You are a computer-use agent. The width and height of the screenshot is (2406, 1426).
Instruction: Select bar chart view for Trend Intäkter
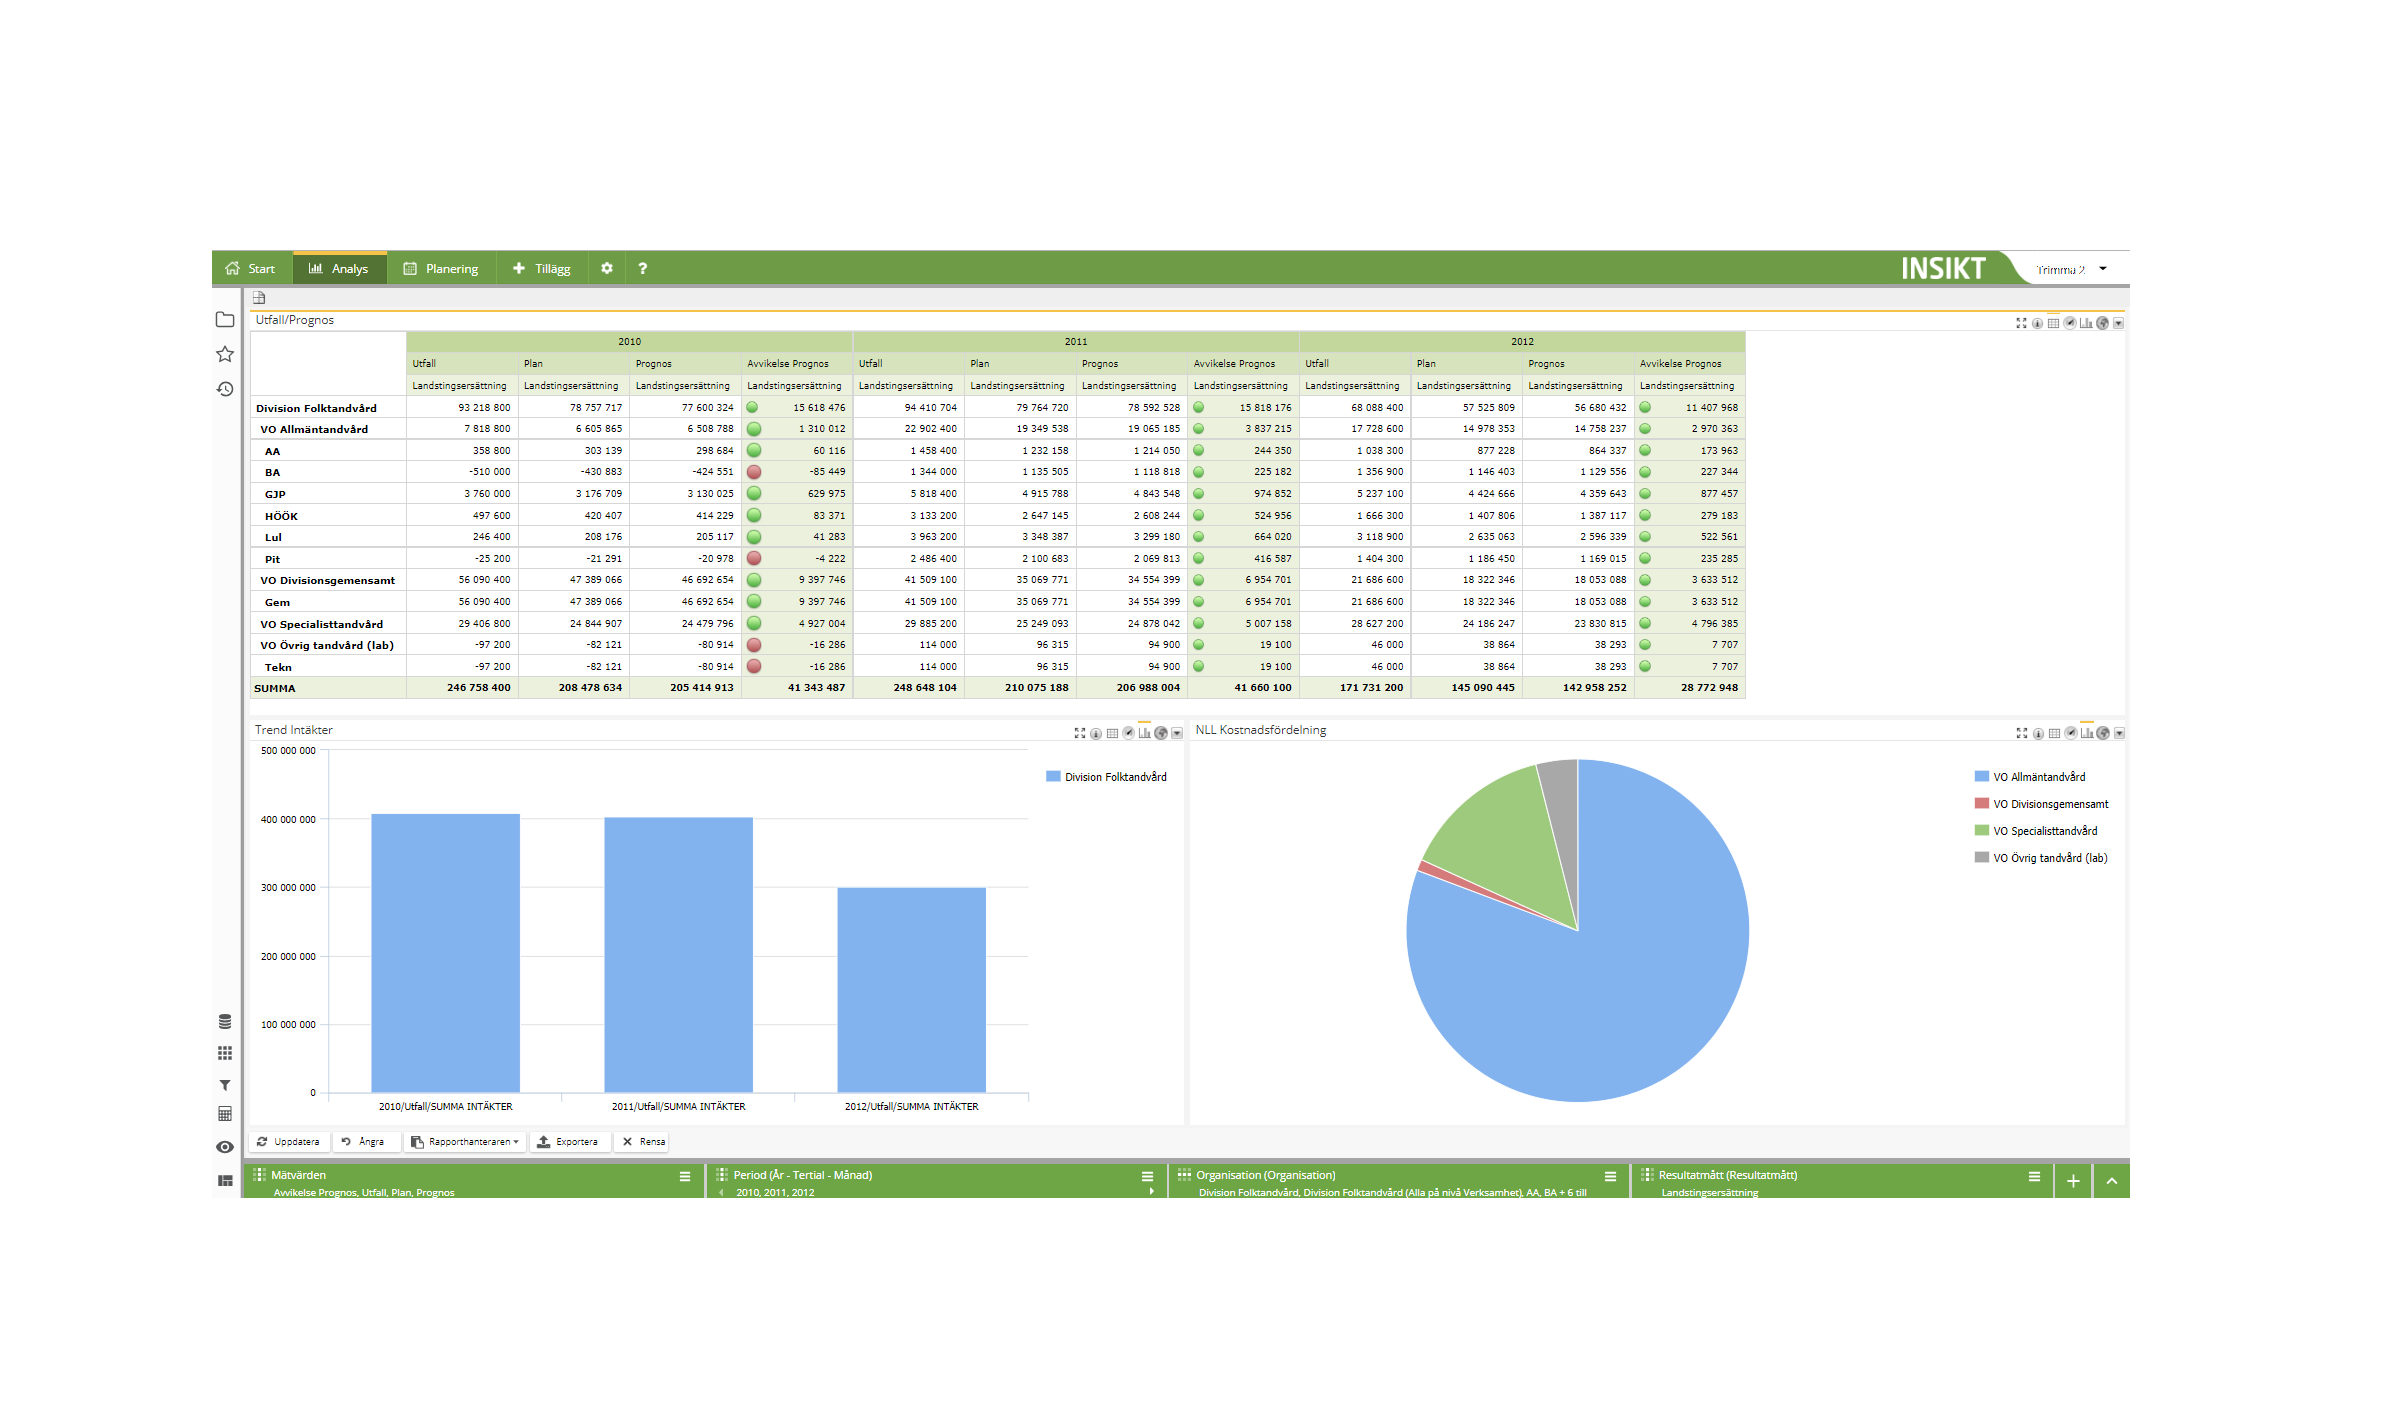click(x=1145, y=733)
